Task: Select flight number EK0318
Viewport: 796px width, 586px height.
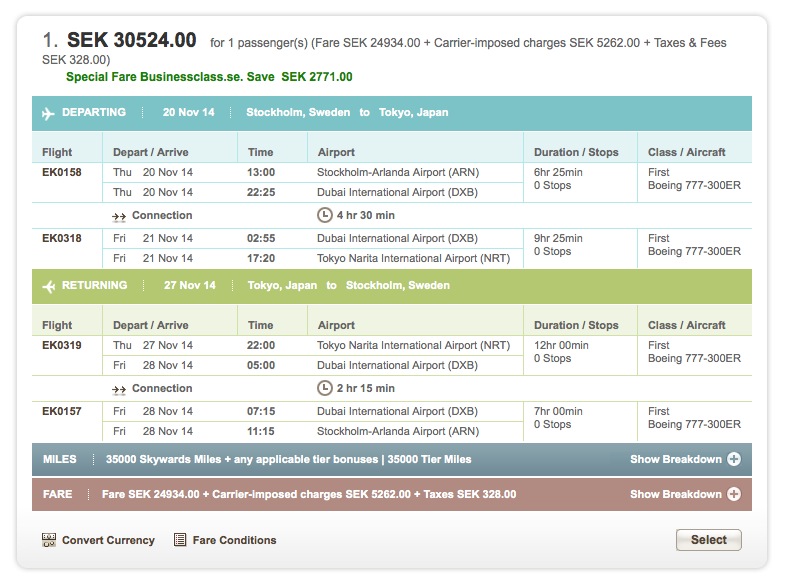Action: pyautogui.click(x=62, y=239)
